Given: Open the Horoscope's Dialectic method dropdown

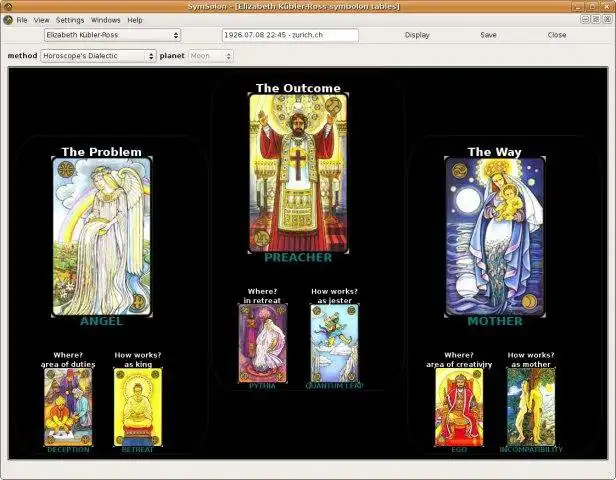Looking at the screenshot, I should click(x=98, y=56).
